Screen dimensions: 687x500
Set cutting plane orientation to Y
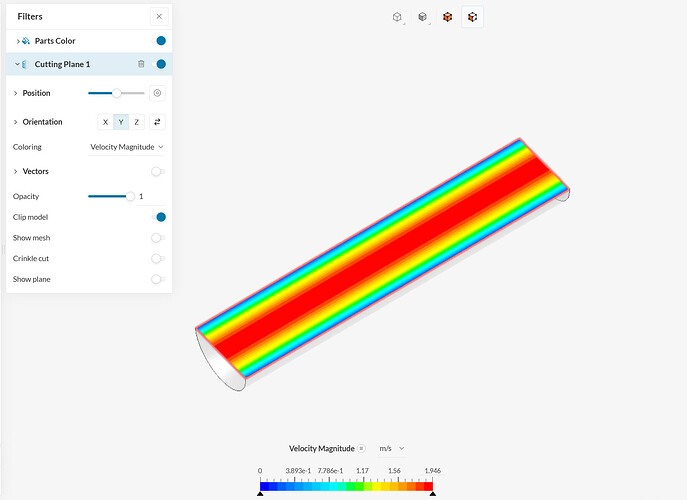121,122
